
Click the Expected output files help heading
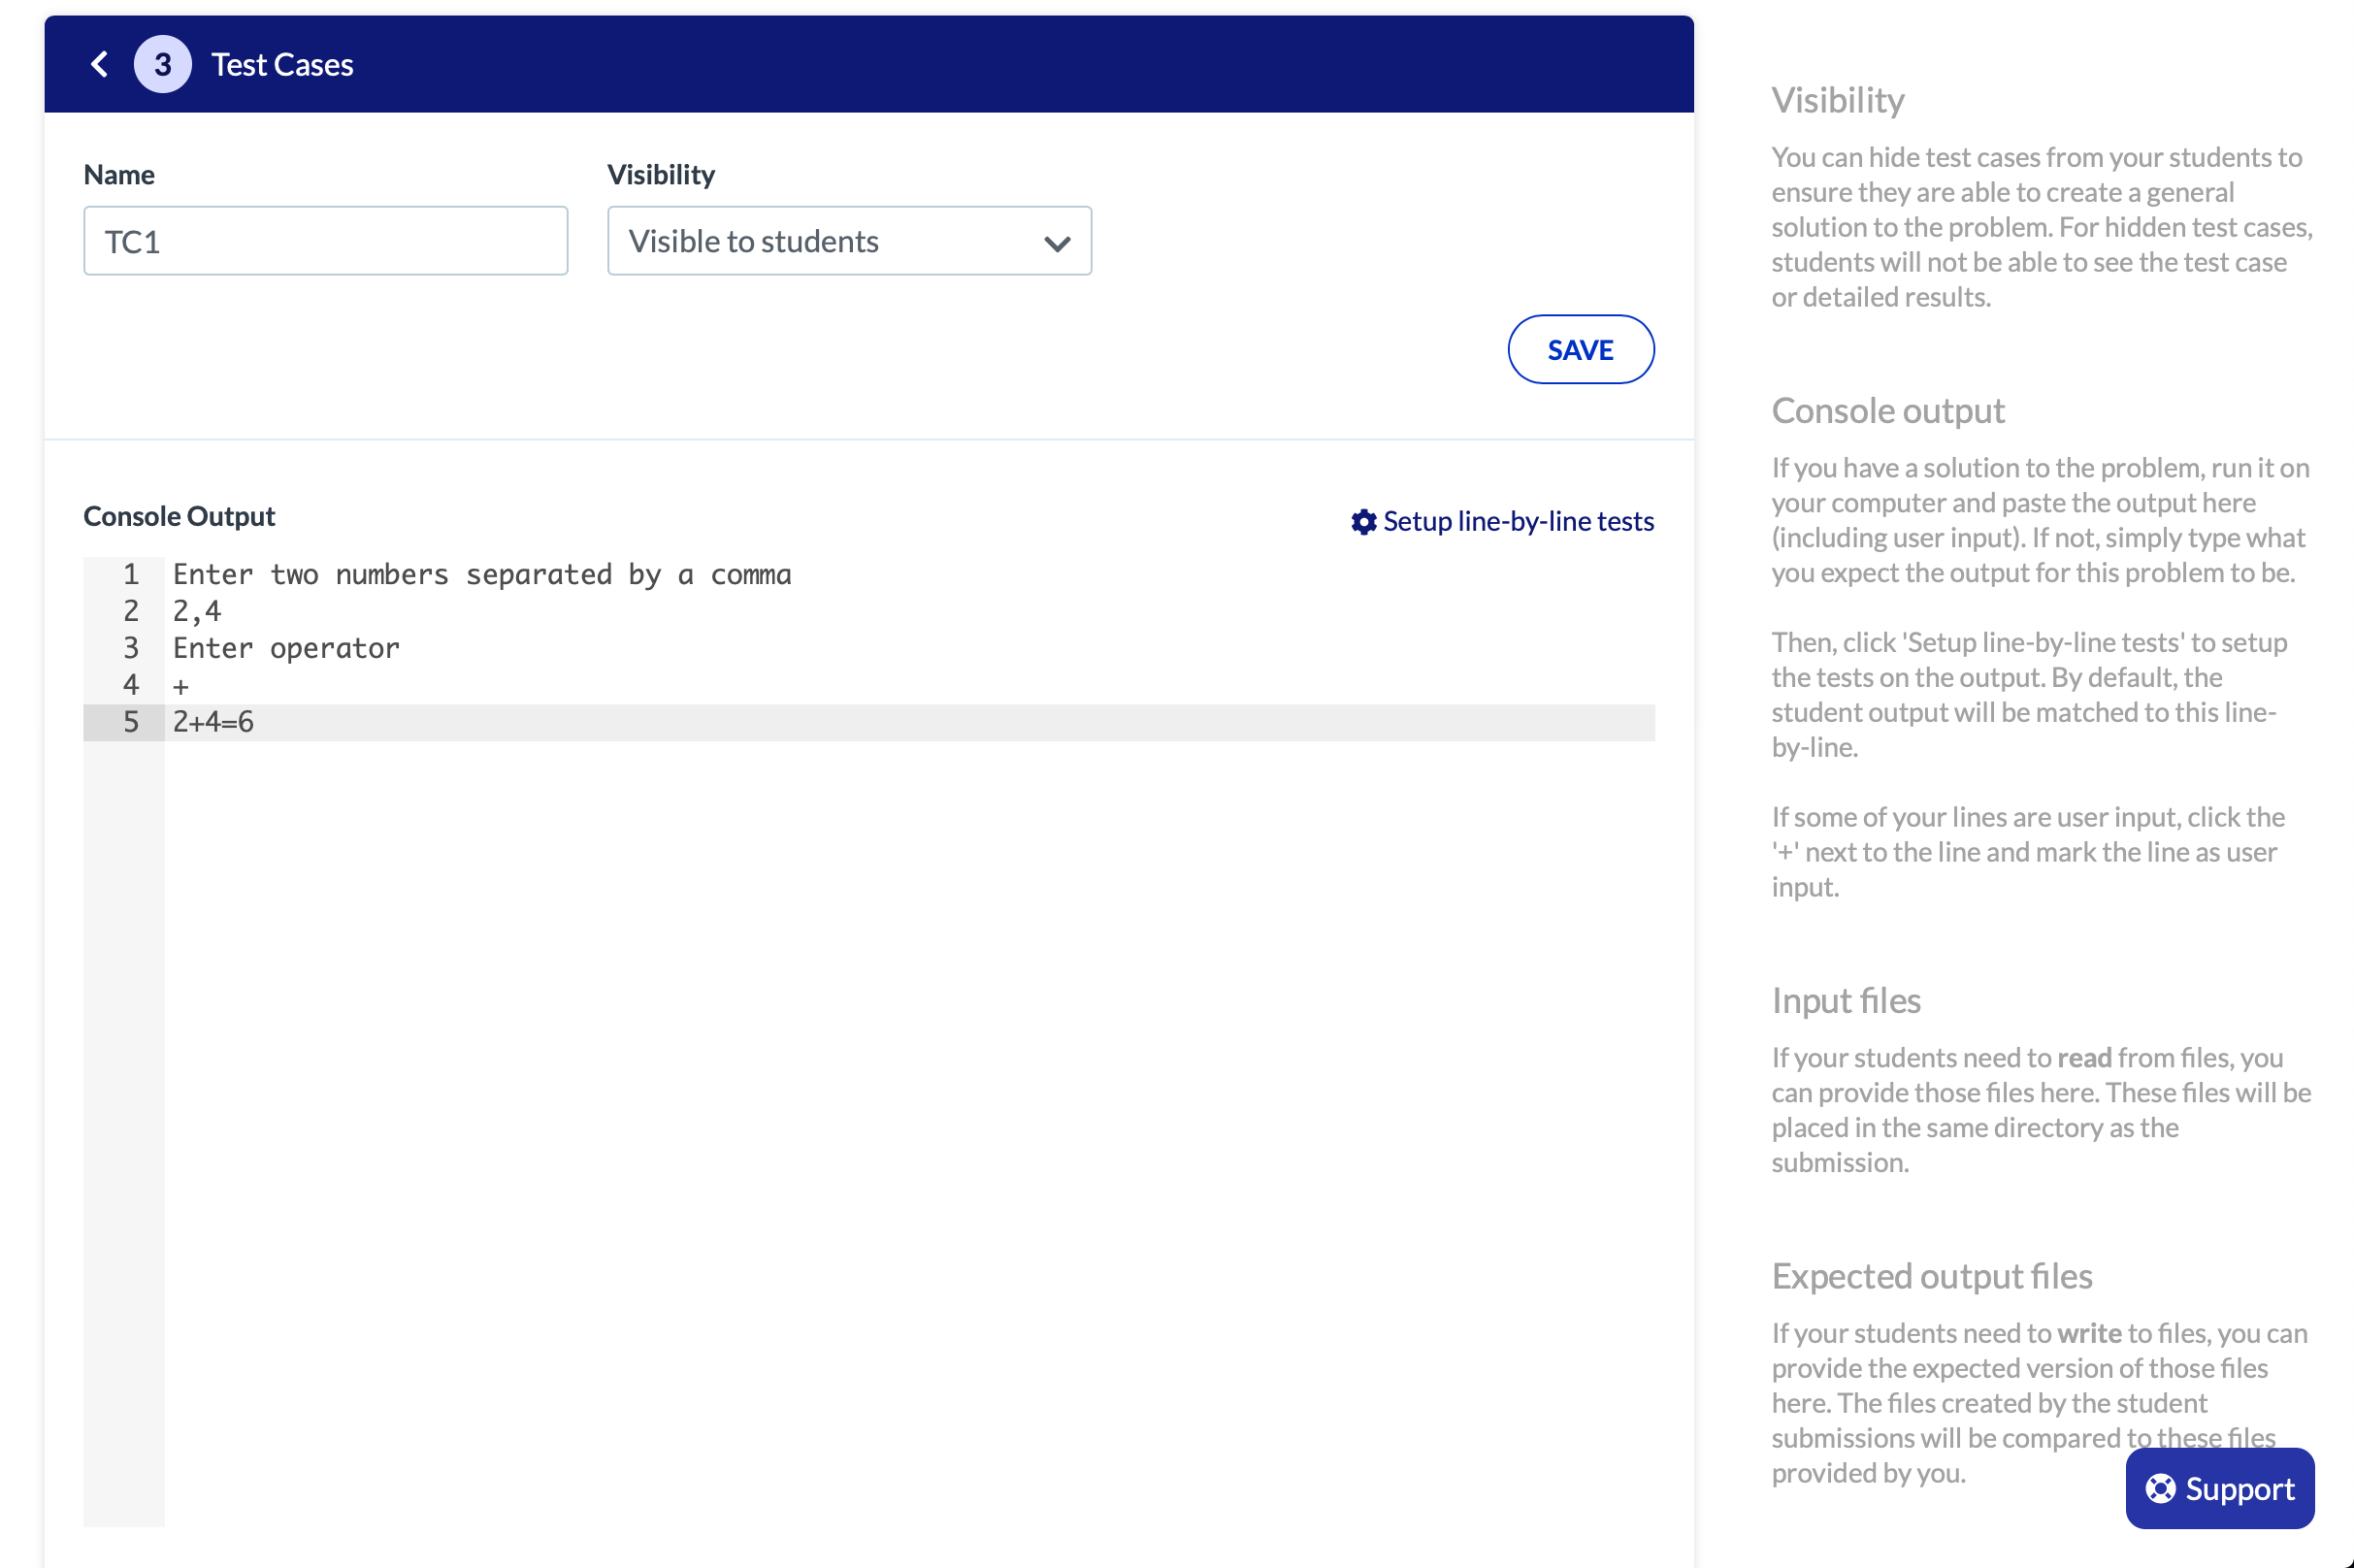(1932, 1277)
